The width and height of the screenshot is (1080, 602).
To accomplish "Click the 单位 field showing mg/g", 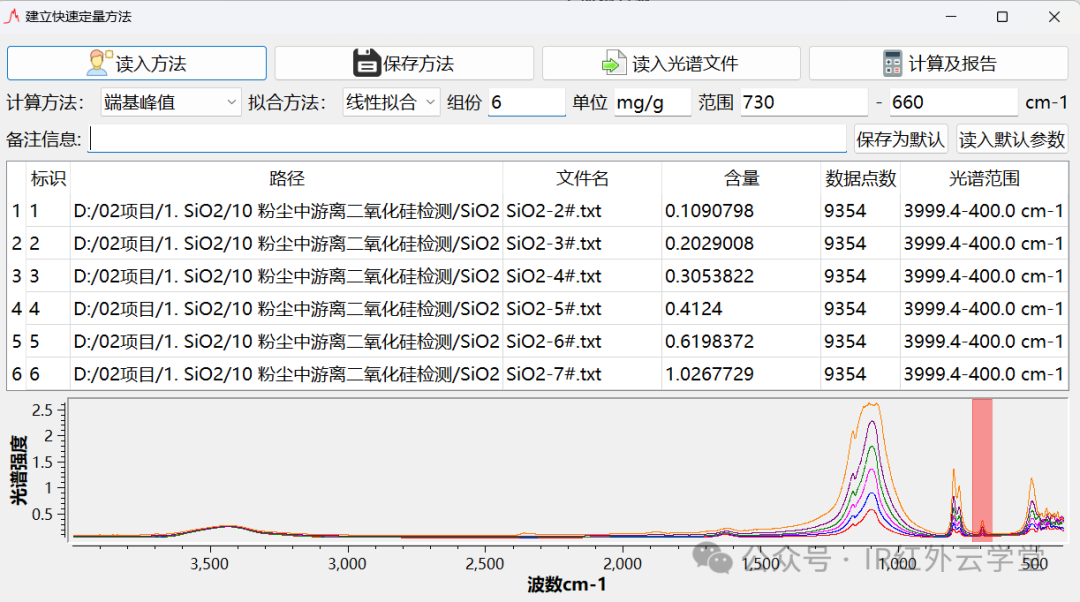I will point(652,103).
